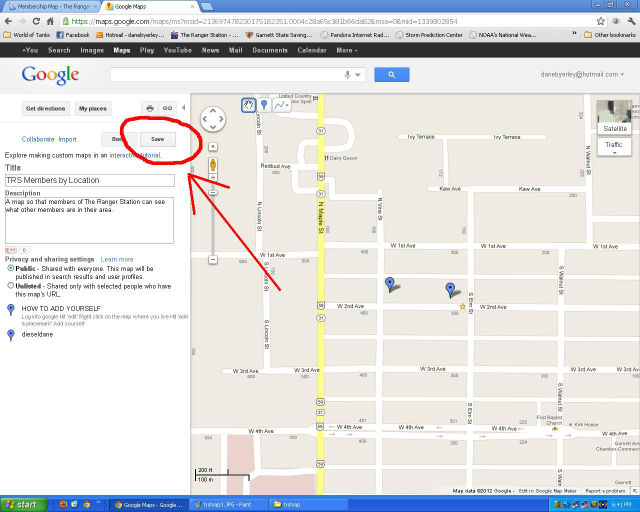The height and width of the screenshot is (512, 640).
Task: Open The Ranger Station bookmark
Action: [204, 35]
